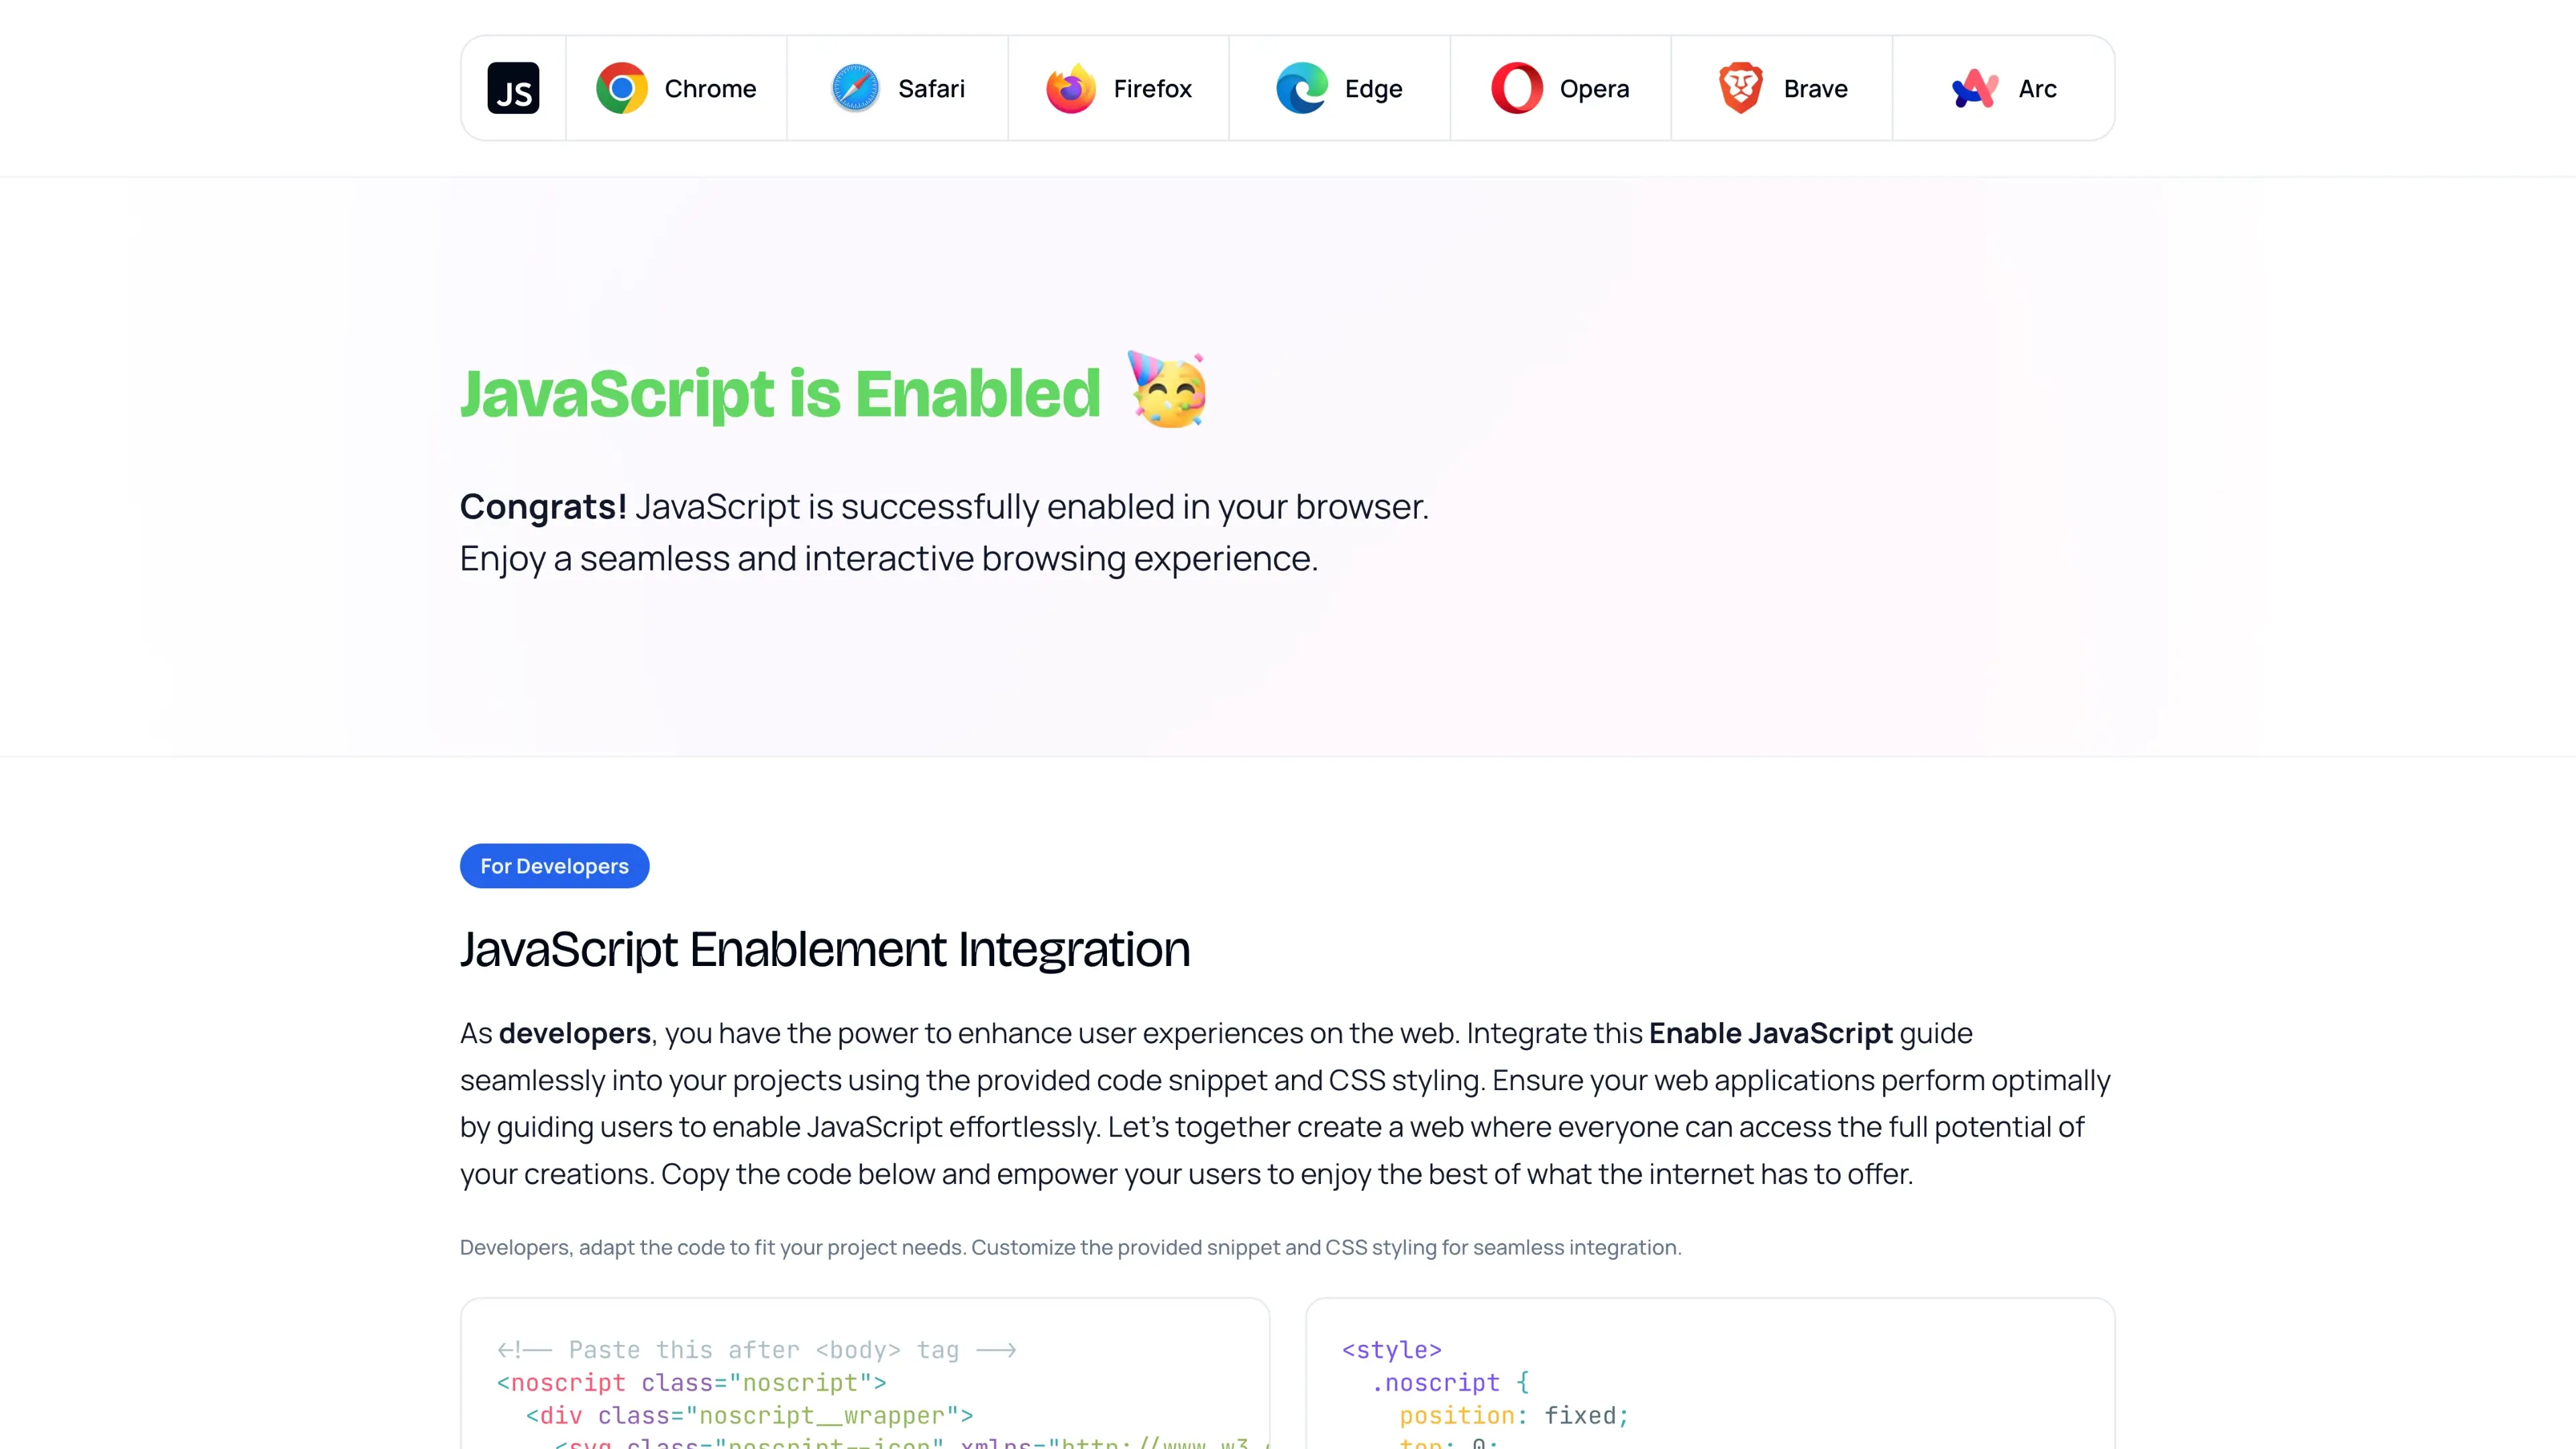Click the Firefox logo icon
2576x1449 pixels.
(x=1071, y=88)
